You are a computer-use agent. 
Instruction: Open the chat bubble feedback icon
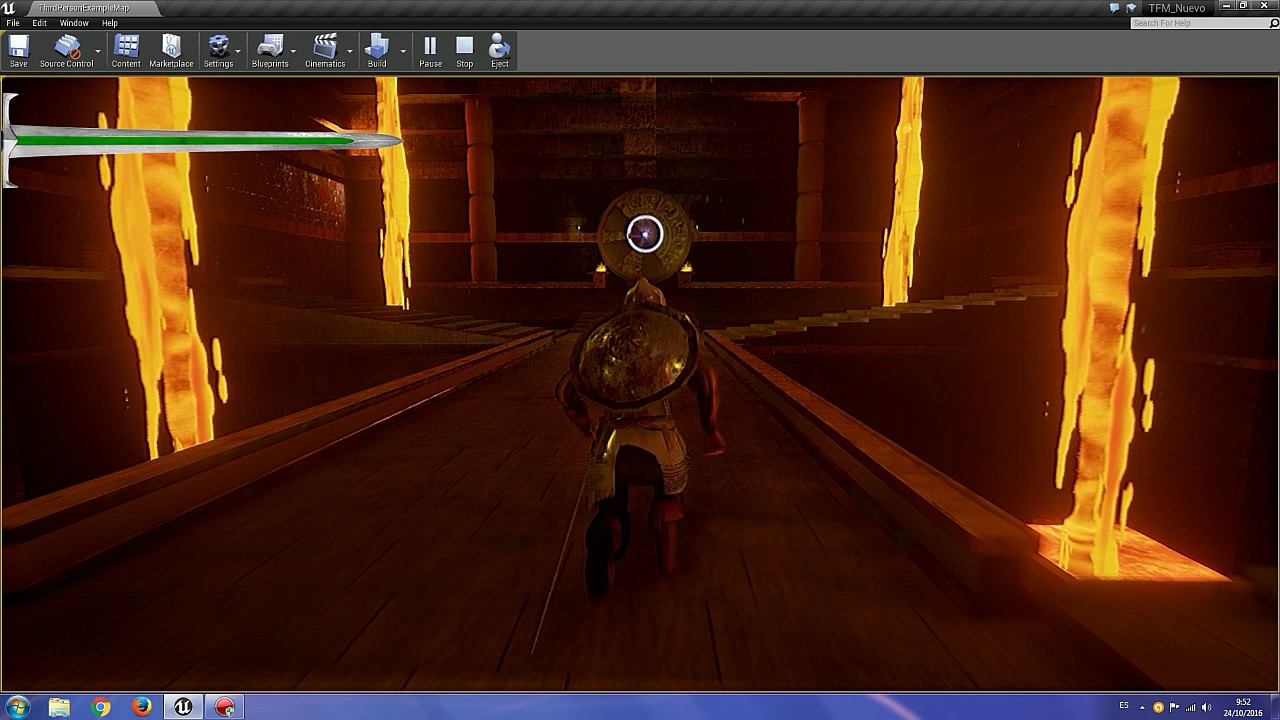coord(1115,8)
